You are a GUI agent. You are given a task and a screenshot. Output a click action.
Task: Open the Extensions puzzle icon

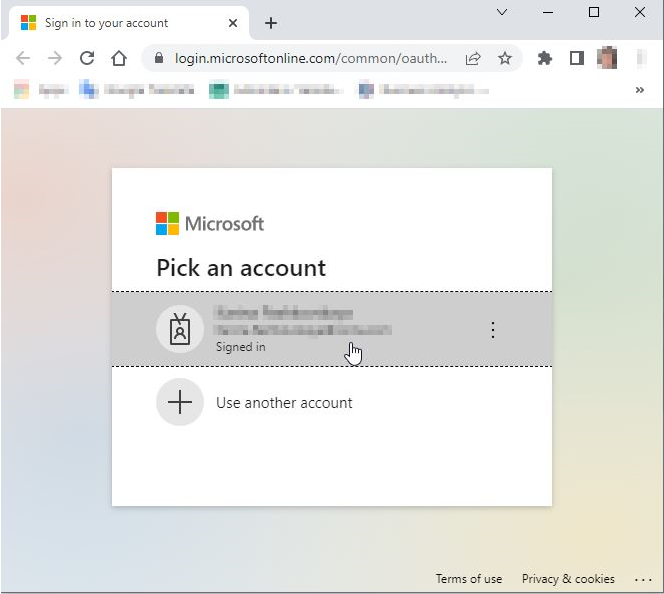[x=545, y=58]
